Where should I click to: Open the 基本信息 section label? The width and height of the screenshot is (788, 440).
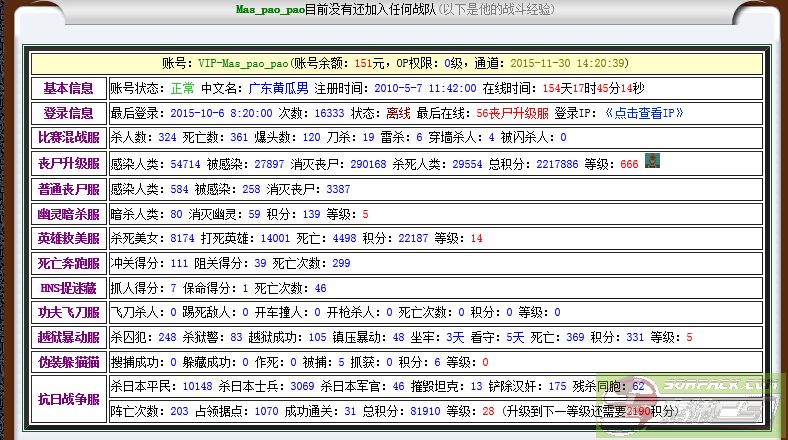(x=68, y=88)
